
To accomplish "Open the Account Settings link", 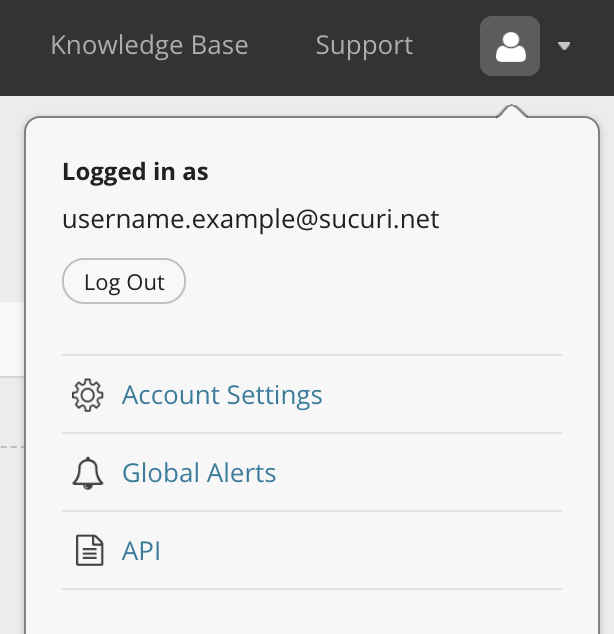I will pos(222,395).
